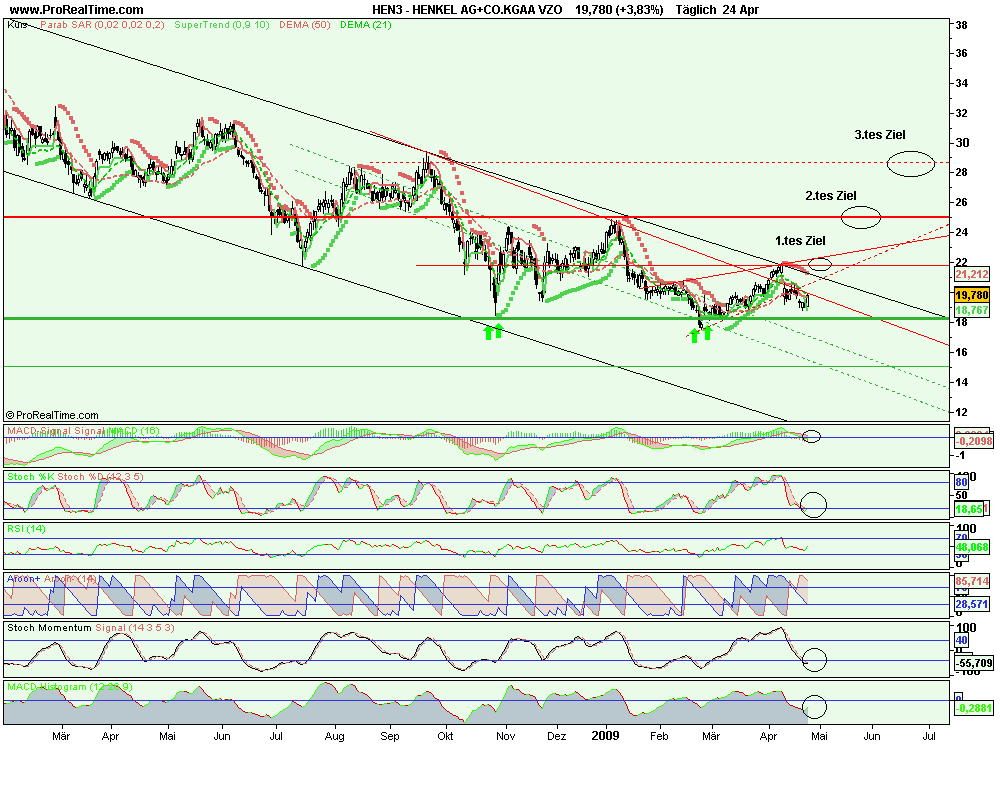Click the Nov label on time axis

pos(506,736)
